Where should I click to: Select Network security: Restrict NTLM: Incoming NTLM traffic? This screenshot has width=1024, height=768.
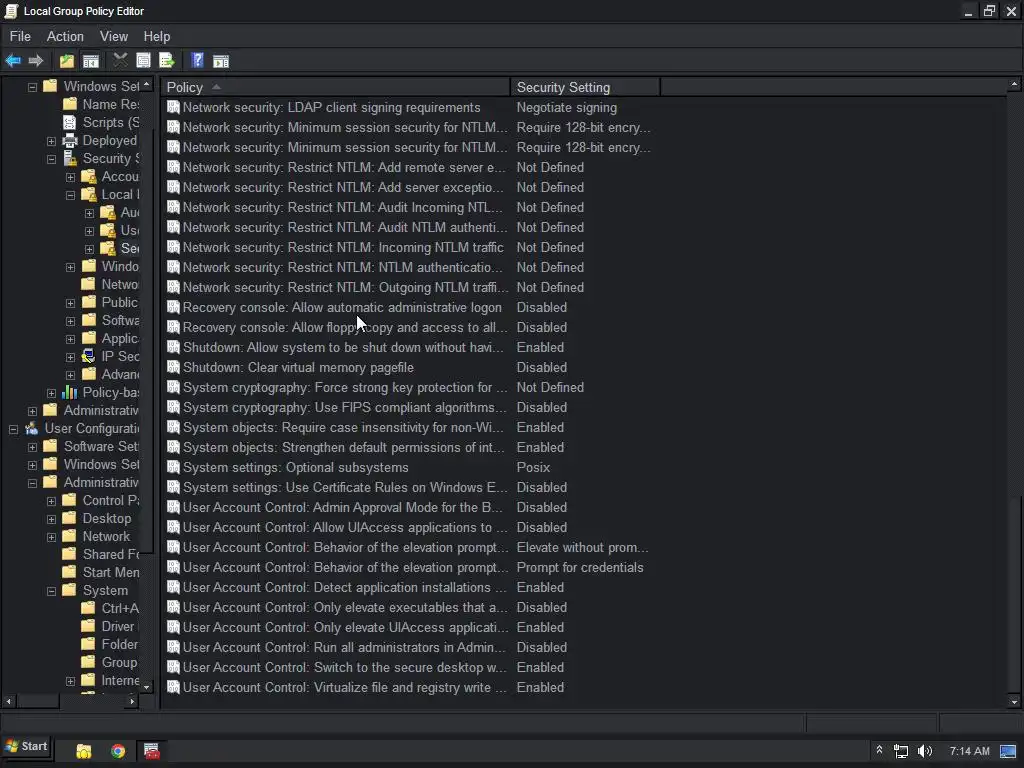pos(343,248)
